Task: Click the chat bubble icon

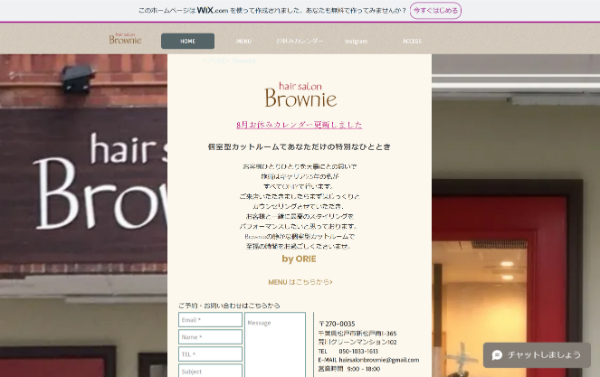Action: tap(497, 355)
